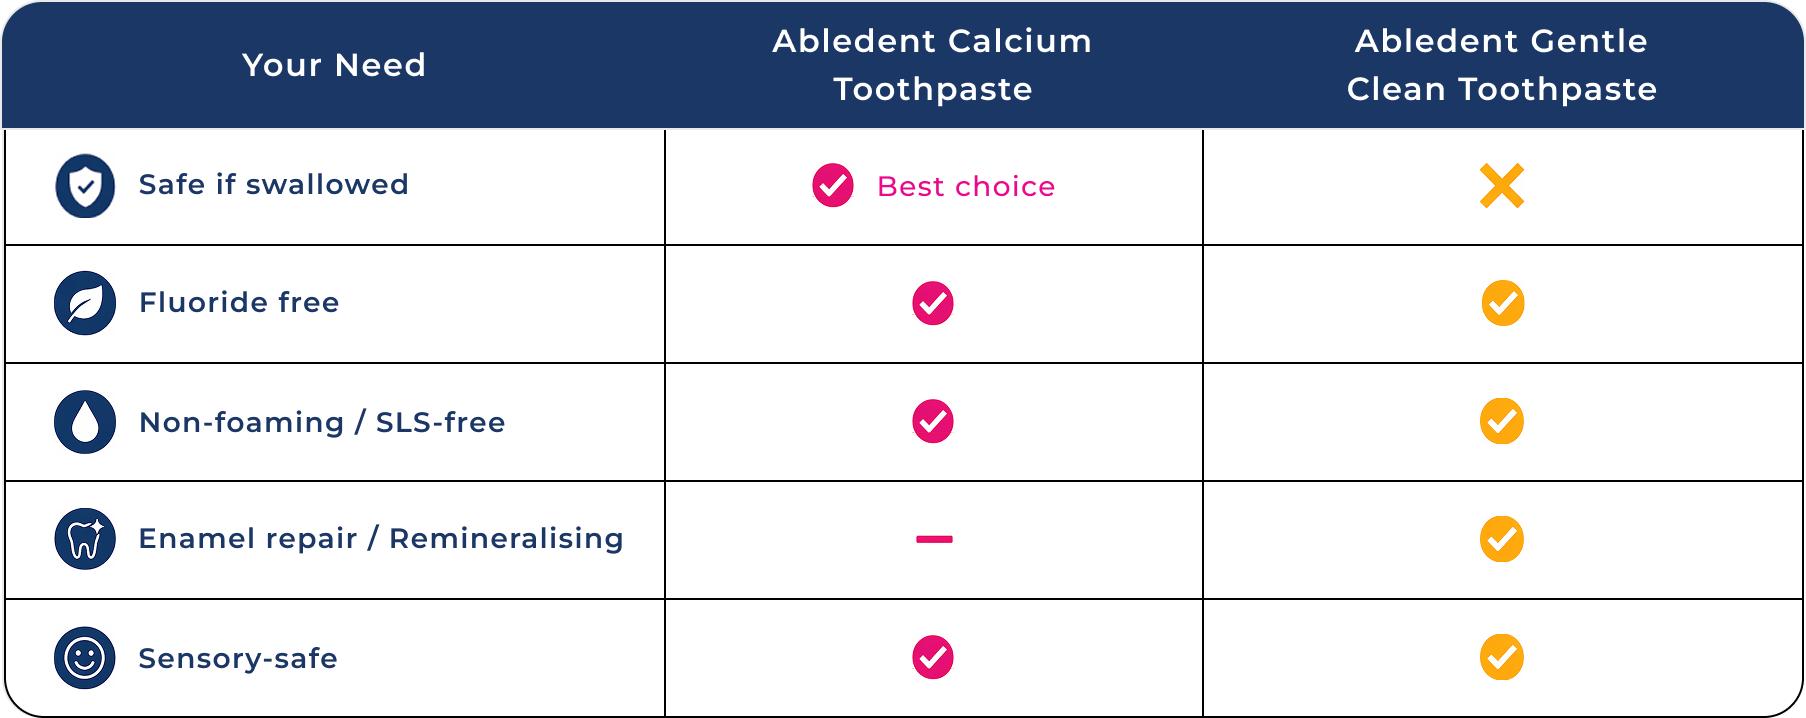
Task: Click the leaf icon for Fluoride free
Action: (85, 303)
